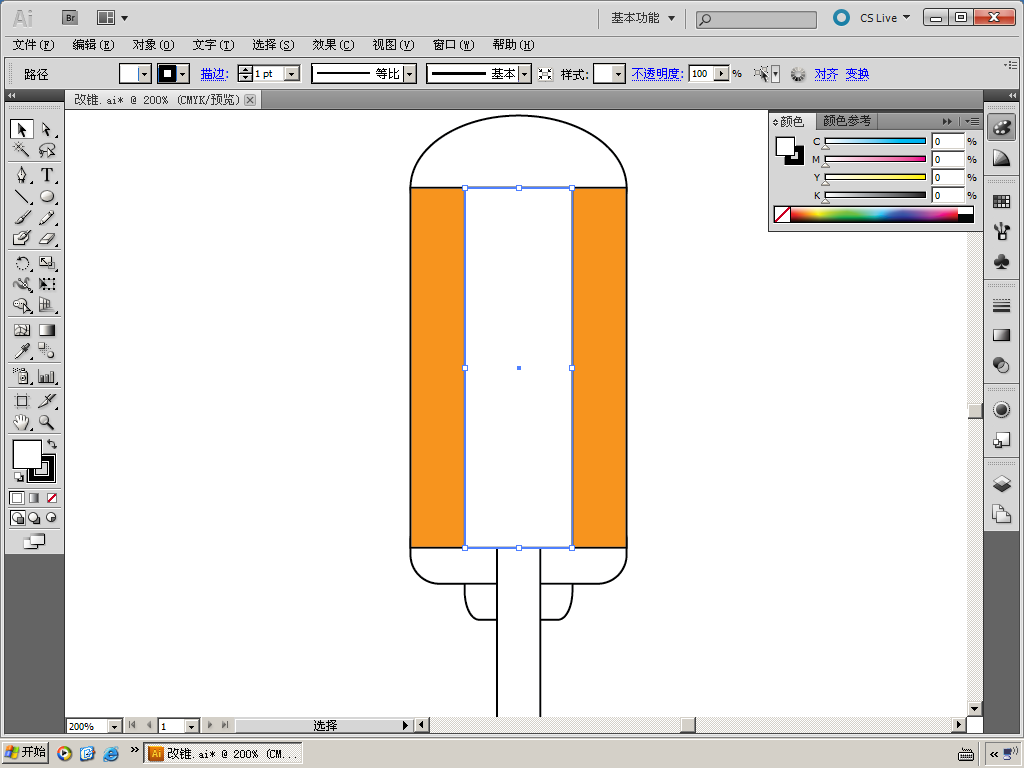Open Adobe Bridge from the Br button

[x=70, y=18]
